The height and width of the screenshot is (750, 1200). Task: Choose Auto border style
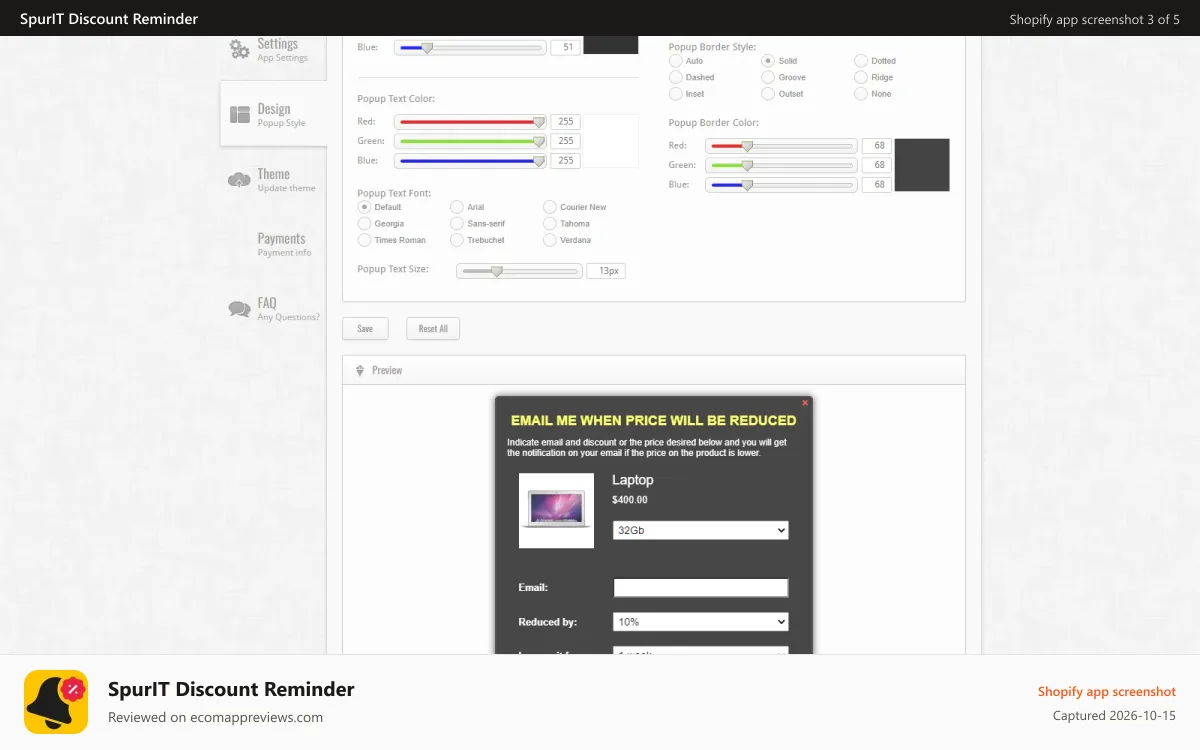(x=676, y=61)
